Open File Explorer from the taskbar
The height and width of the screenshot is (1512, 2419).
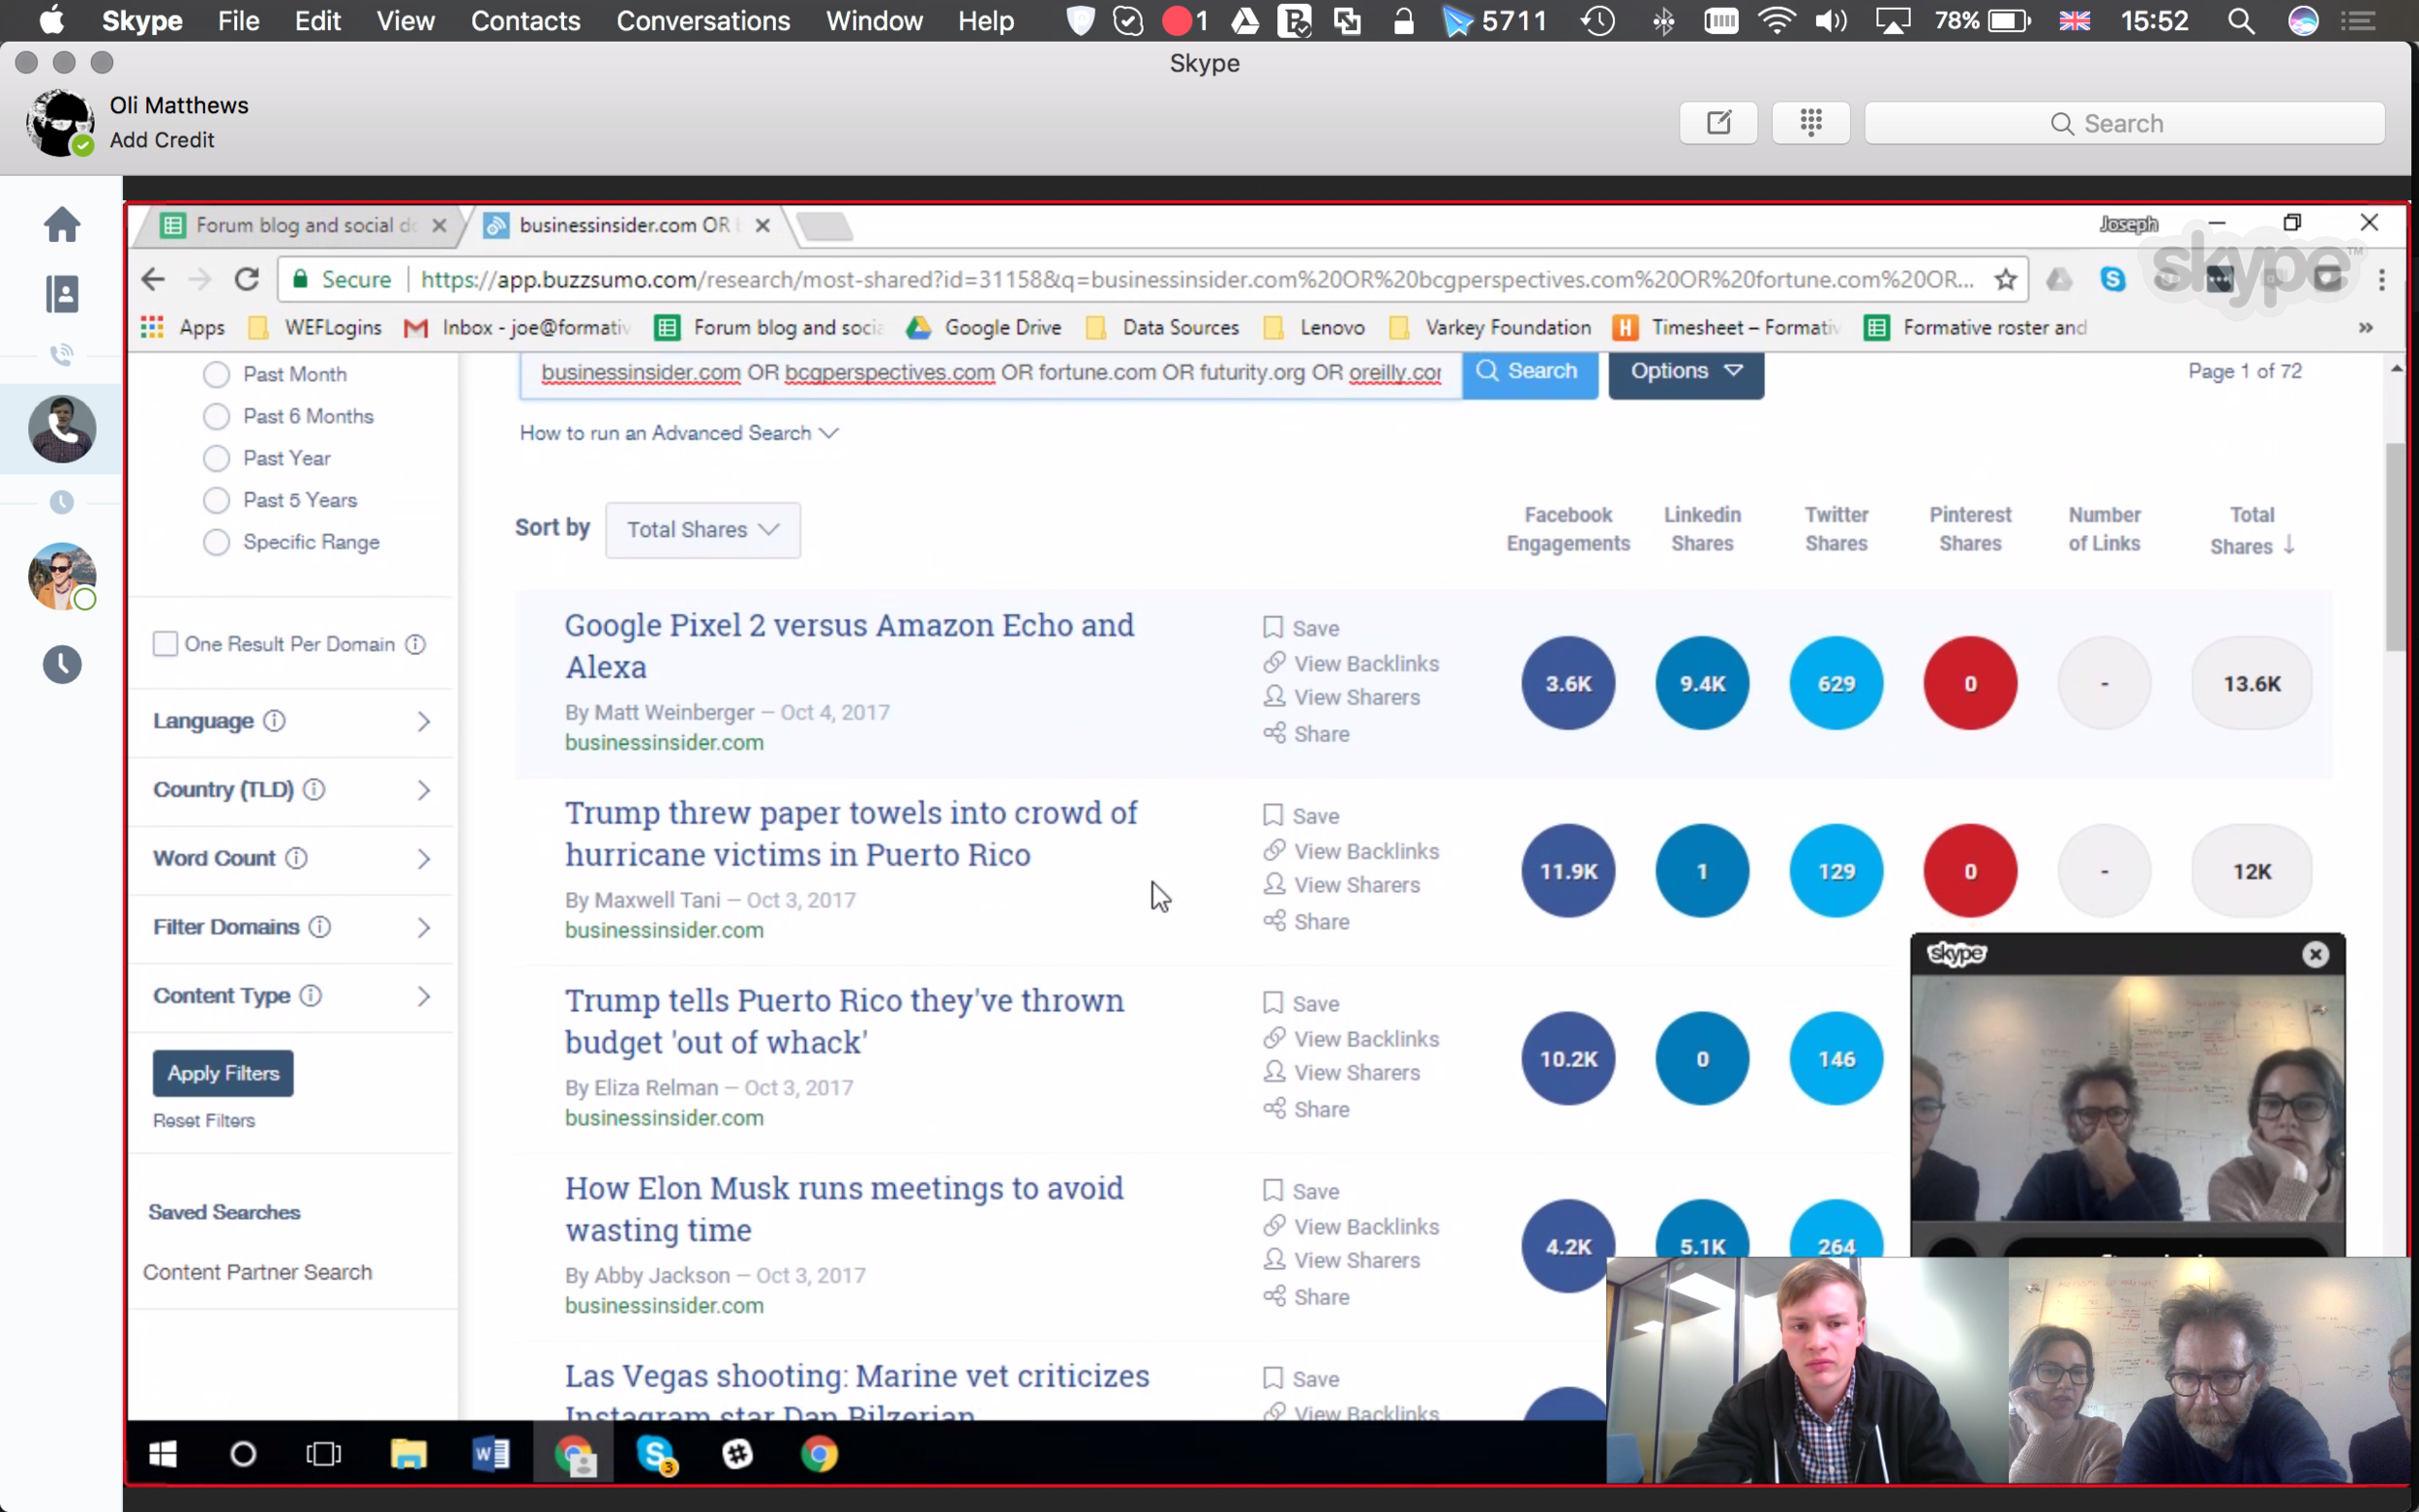(x=408, y=1454)
